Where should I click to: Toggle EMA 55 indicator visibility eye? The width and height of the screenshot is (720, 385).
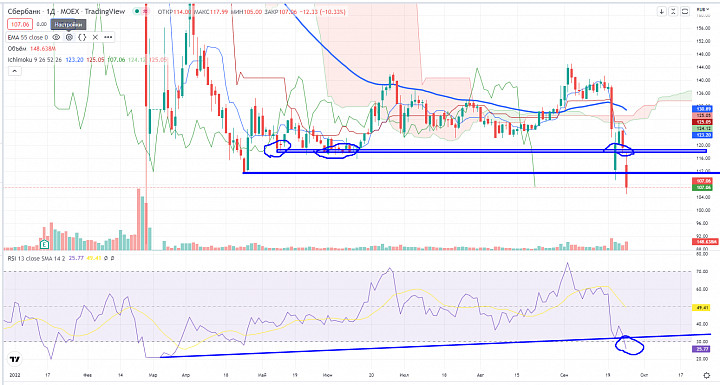56,37
